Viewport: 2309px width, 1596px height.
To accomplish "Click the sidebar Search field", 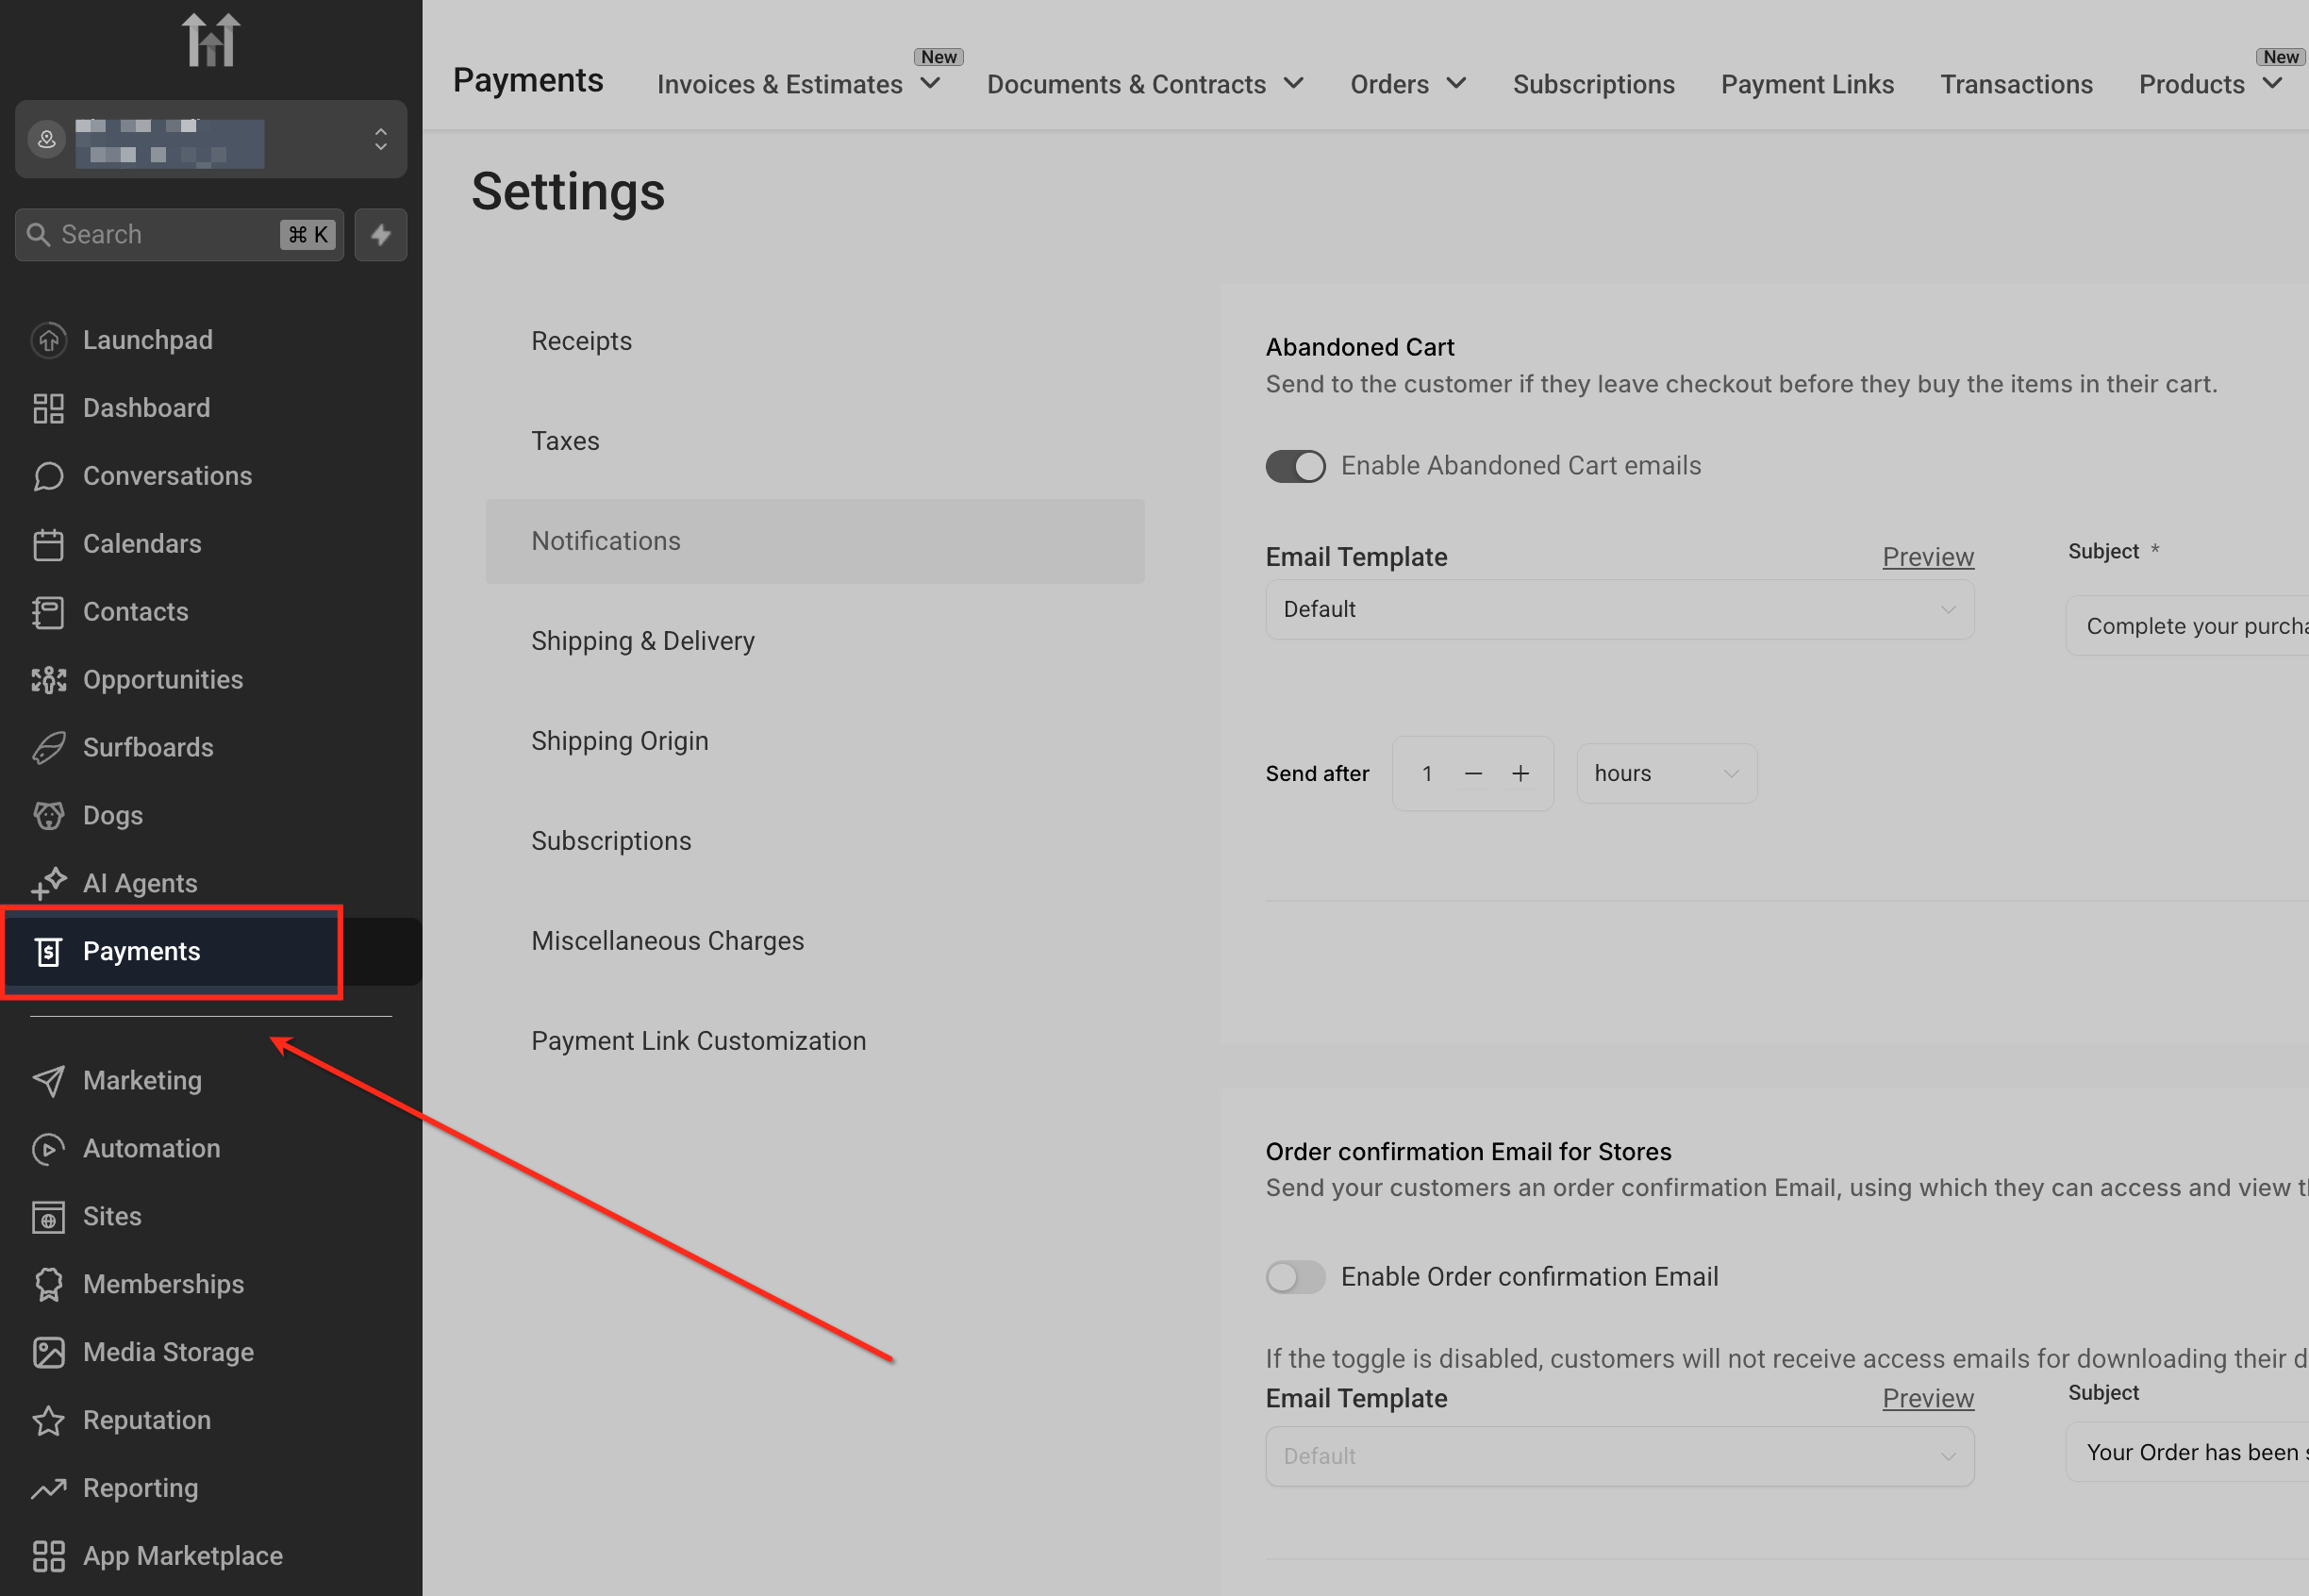I will coord(160,235).
